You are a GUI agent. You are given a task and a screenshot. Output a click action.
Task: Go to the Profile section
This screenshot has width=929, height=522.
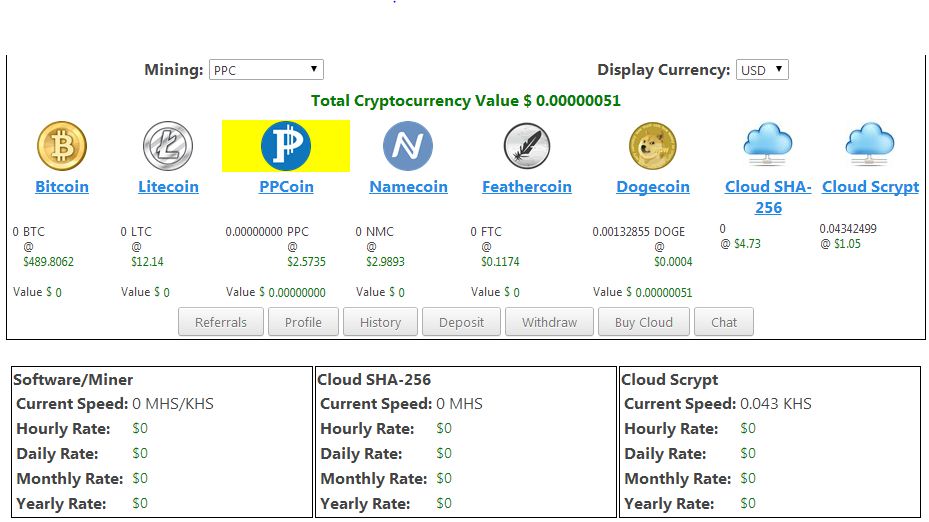303,322
